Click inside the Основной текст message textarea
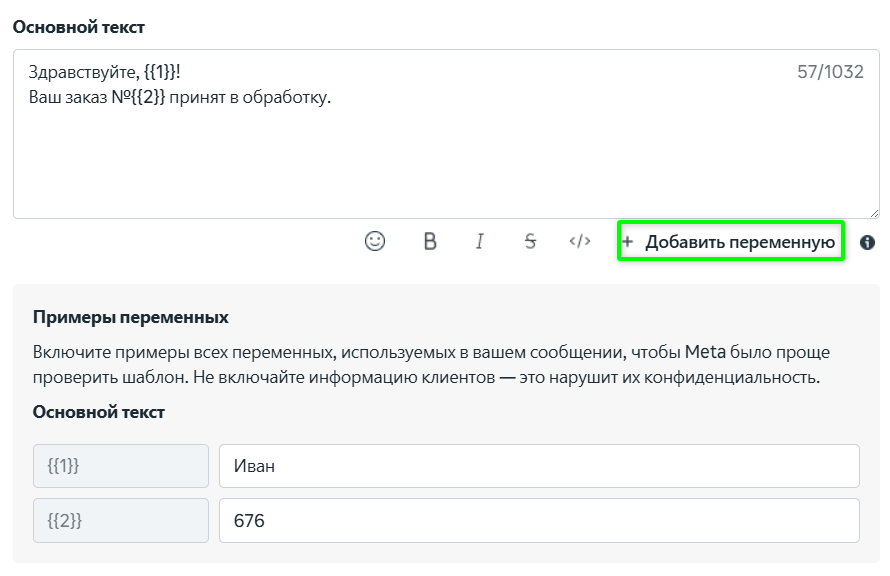890x576 pixels. point(446,160)
